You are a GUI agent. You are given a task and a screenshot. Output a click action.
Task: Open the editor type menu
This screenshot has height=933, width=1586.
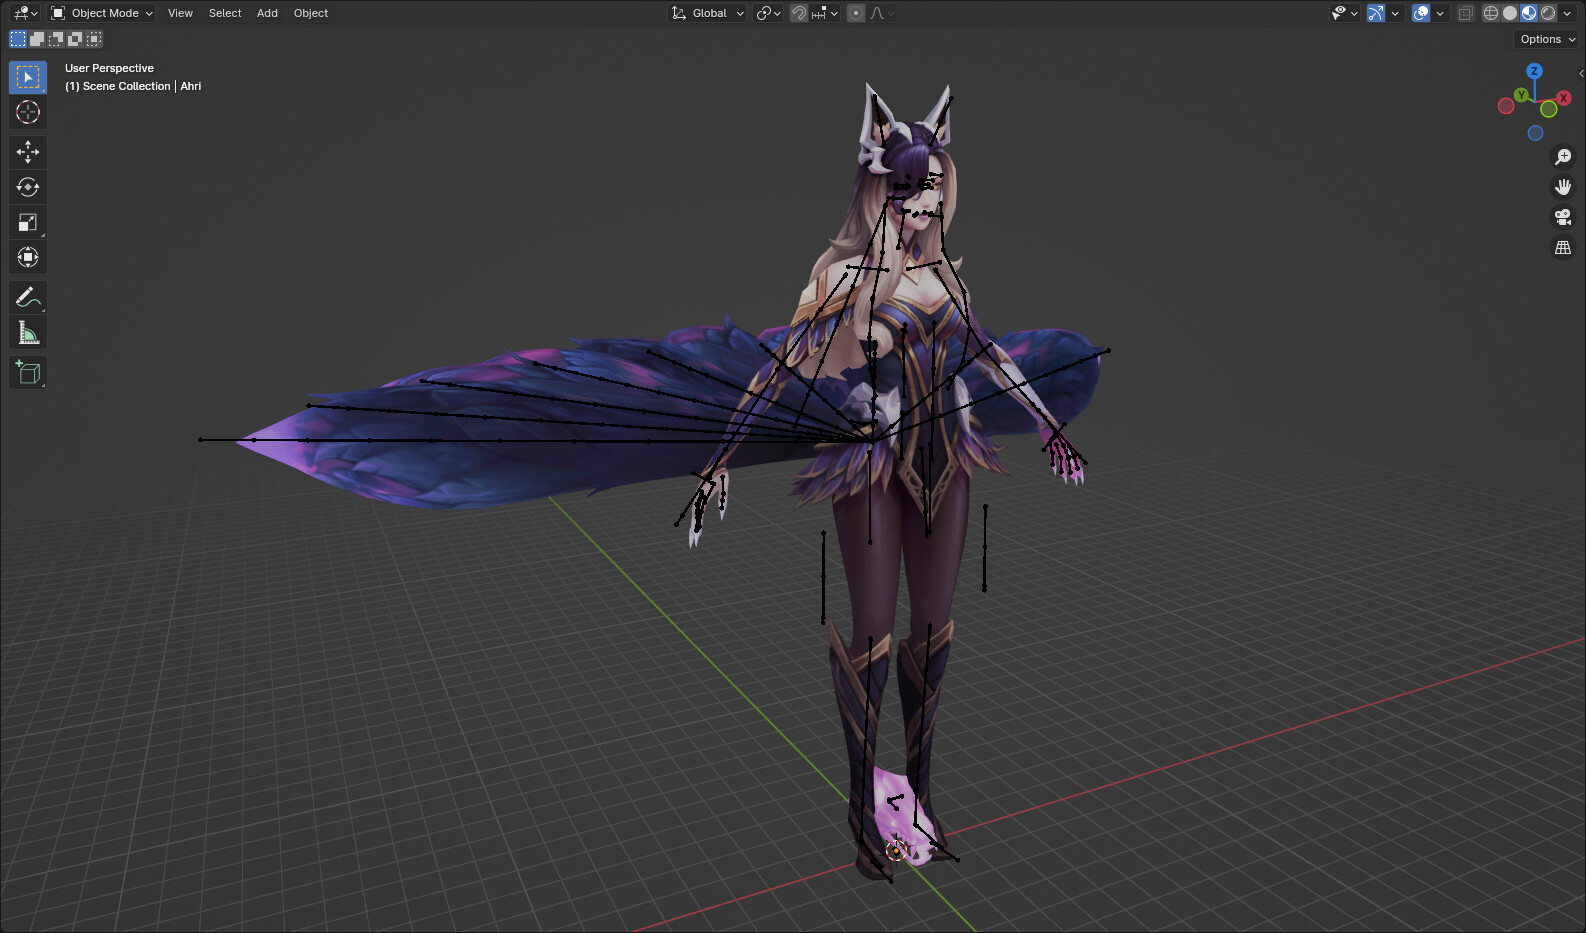(x=25, y=13)
